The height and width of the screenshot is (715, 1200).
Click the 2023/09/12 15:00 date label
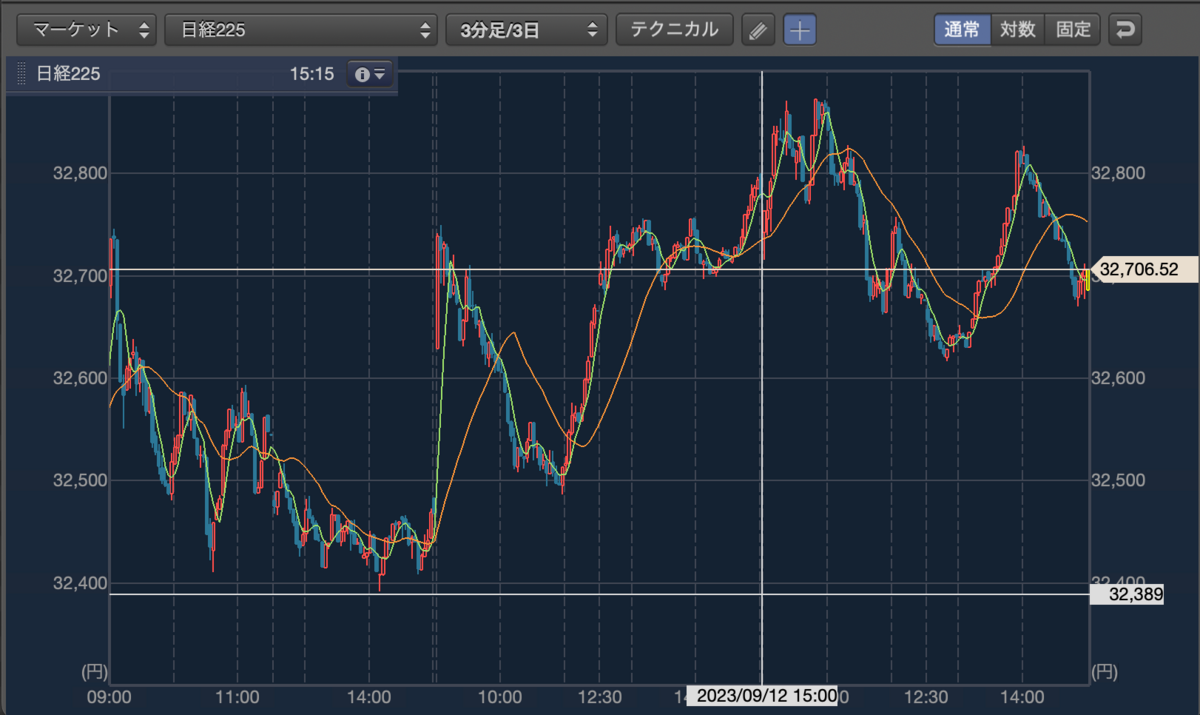pos(762,696)
